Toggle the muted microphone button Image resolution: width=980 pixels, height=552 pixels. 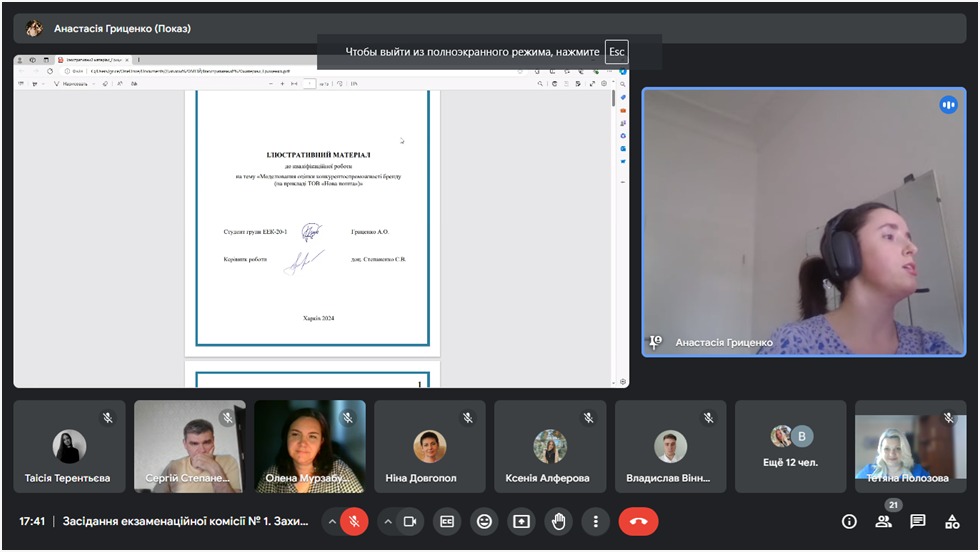click(x=354, y=521)
